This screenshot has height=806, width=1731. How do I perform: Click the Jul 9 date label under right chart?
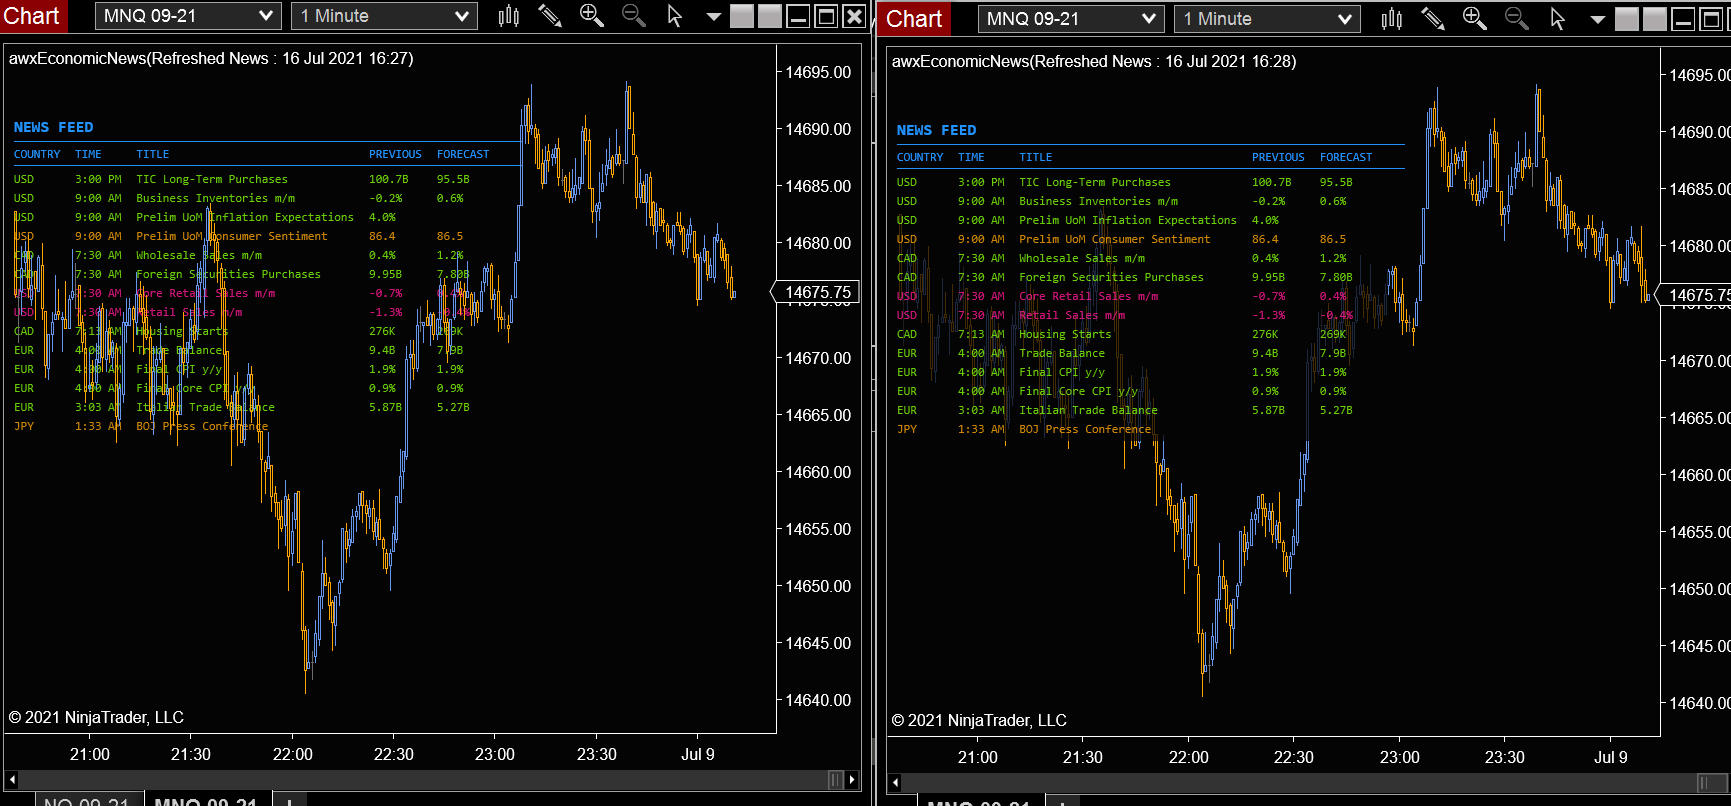[x=1610, y=757]
